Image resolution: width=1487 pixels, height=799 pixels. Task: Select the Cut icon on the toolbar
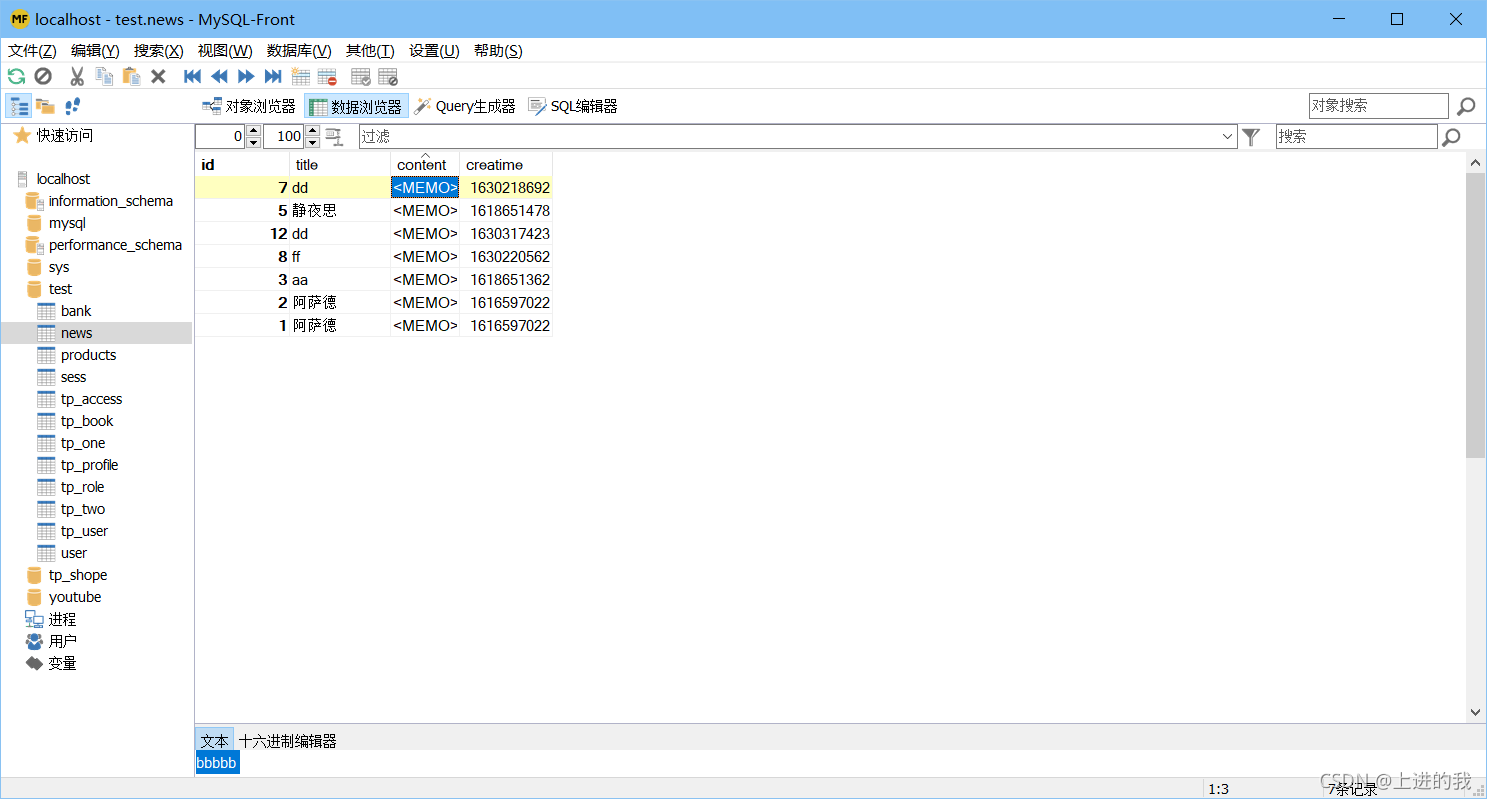pyautogui.click(x=77, y=76)
